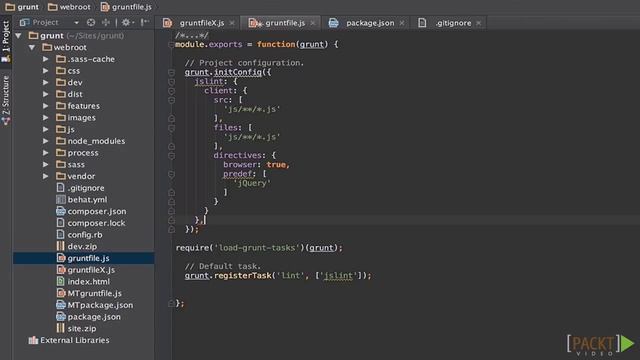Click the module.exports line
Viewport: 640px width, 360px height.
point(256,44)
